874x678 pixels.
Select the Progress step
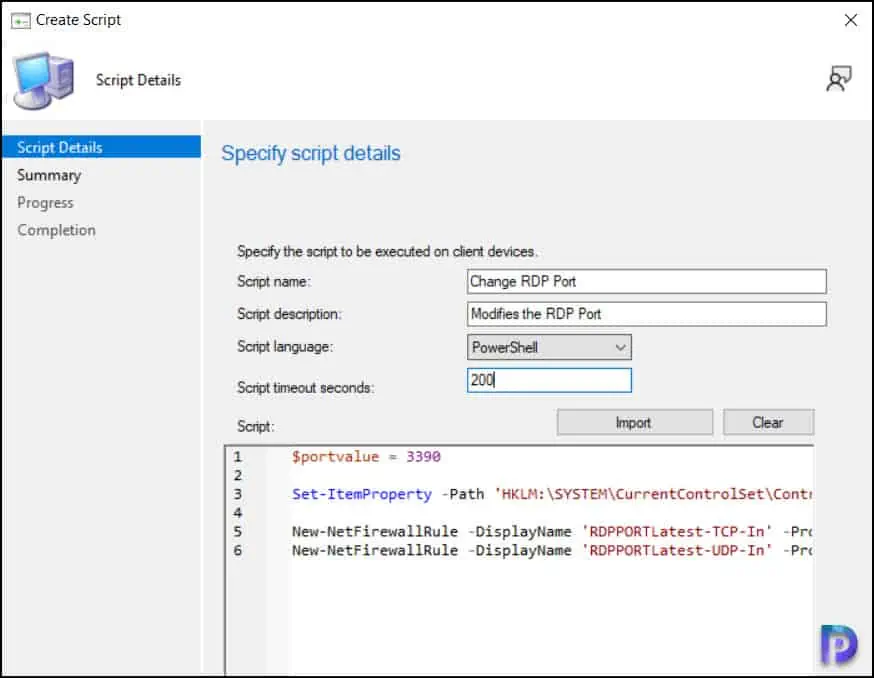[x=45, y=202]
